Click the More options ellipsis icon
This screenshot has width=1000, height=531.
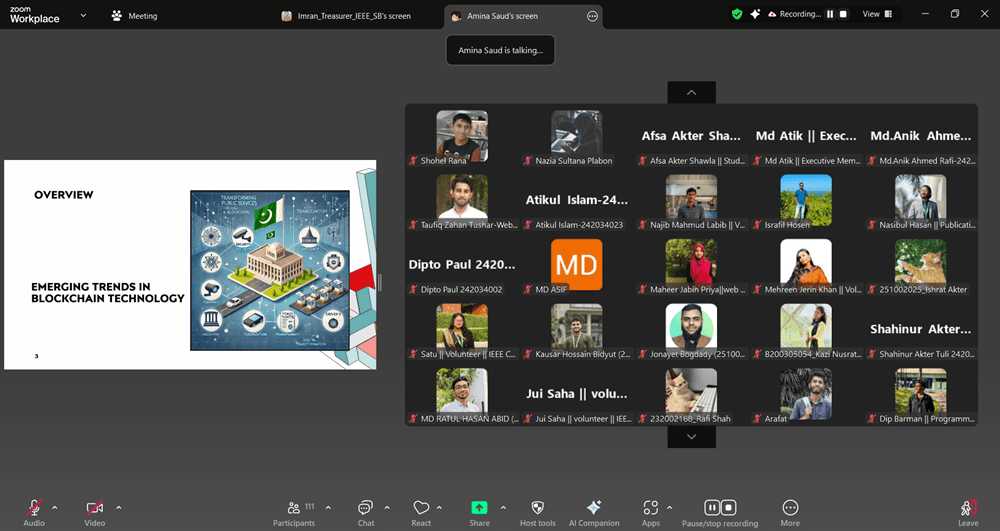click(x=790, y=509)
